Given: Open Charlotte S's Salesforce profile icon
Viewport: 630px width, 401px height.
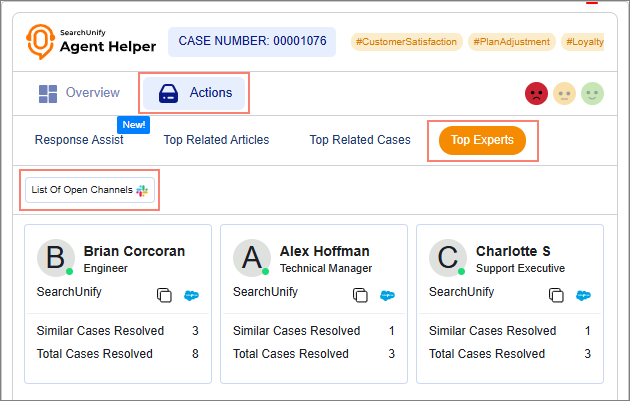Looking at the screenshot, I should click(583, 295).
